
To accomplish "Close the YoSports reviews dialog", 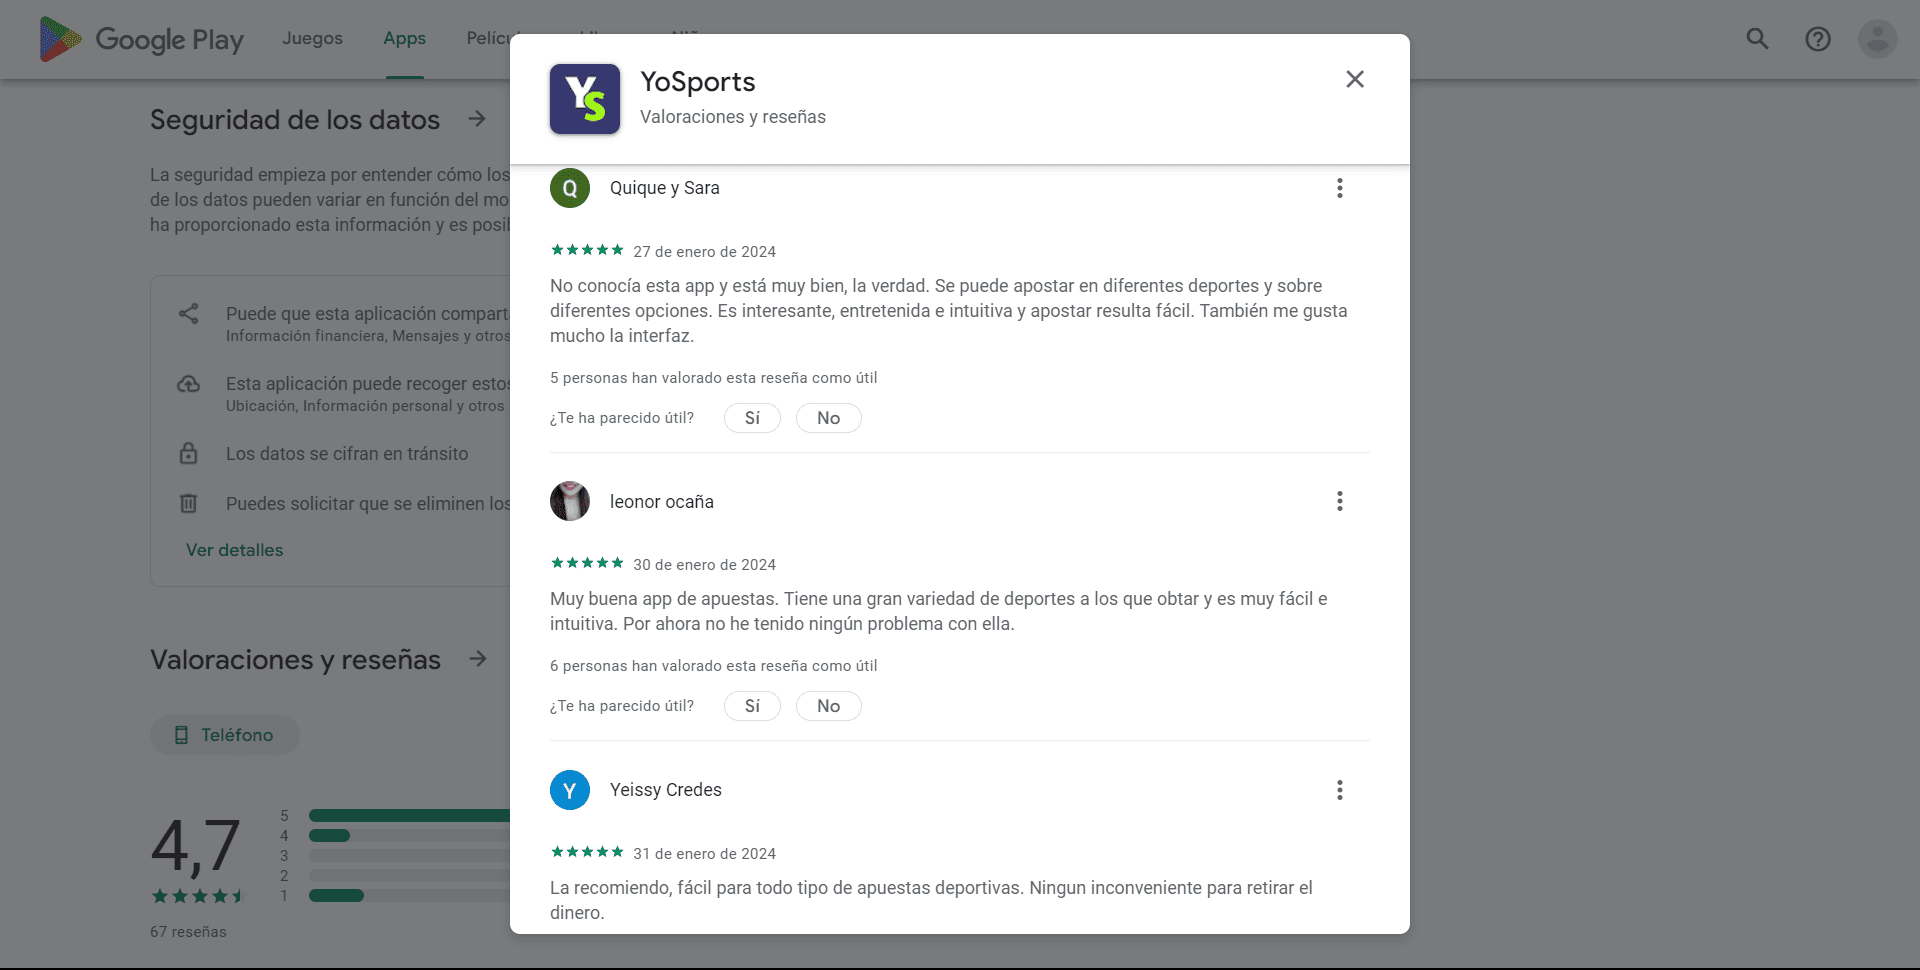I will [x=1355, y=79].
